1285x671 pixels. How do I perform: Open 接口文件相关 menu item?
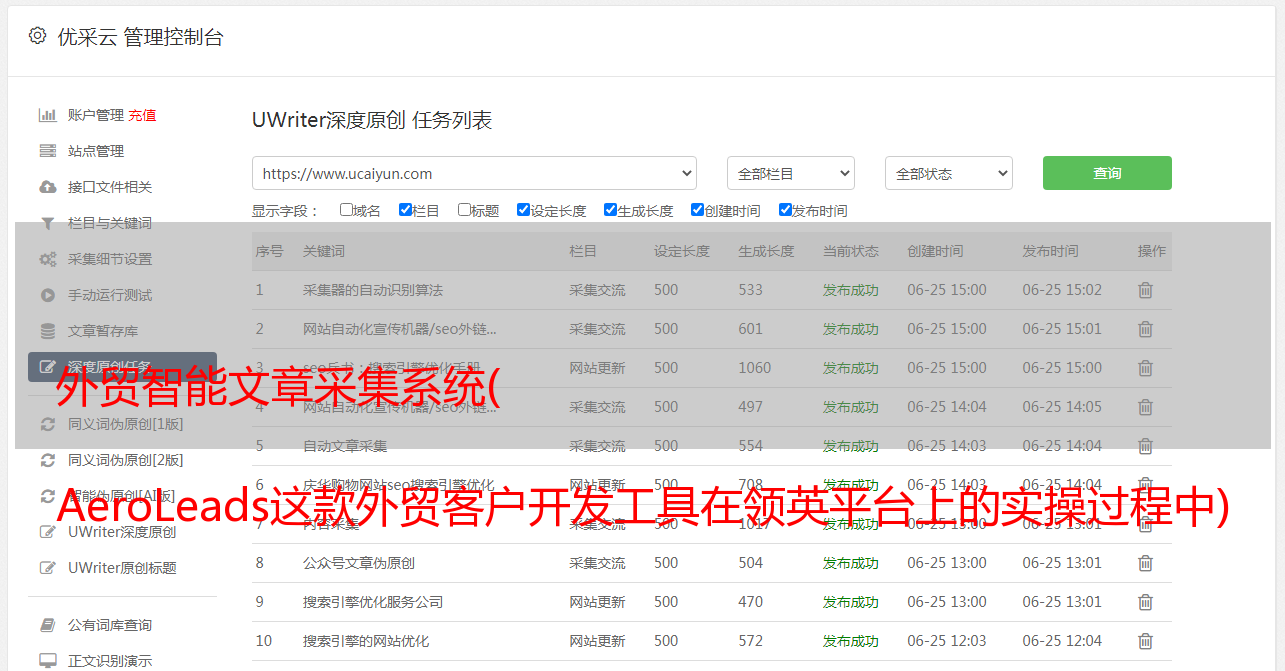click(x=110, y=187)
